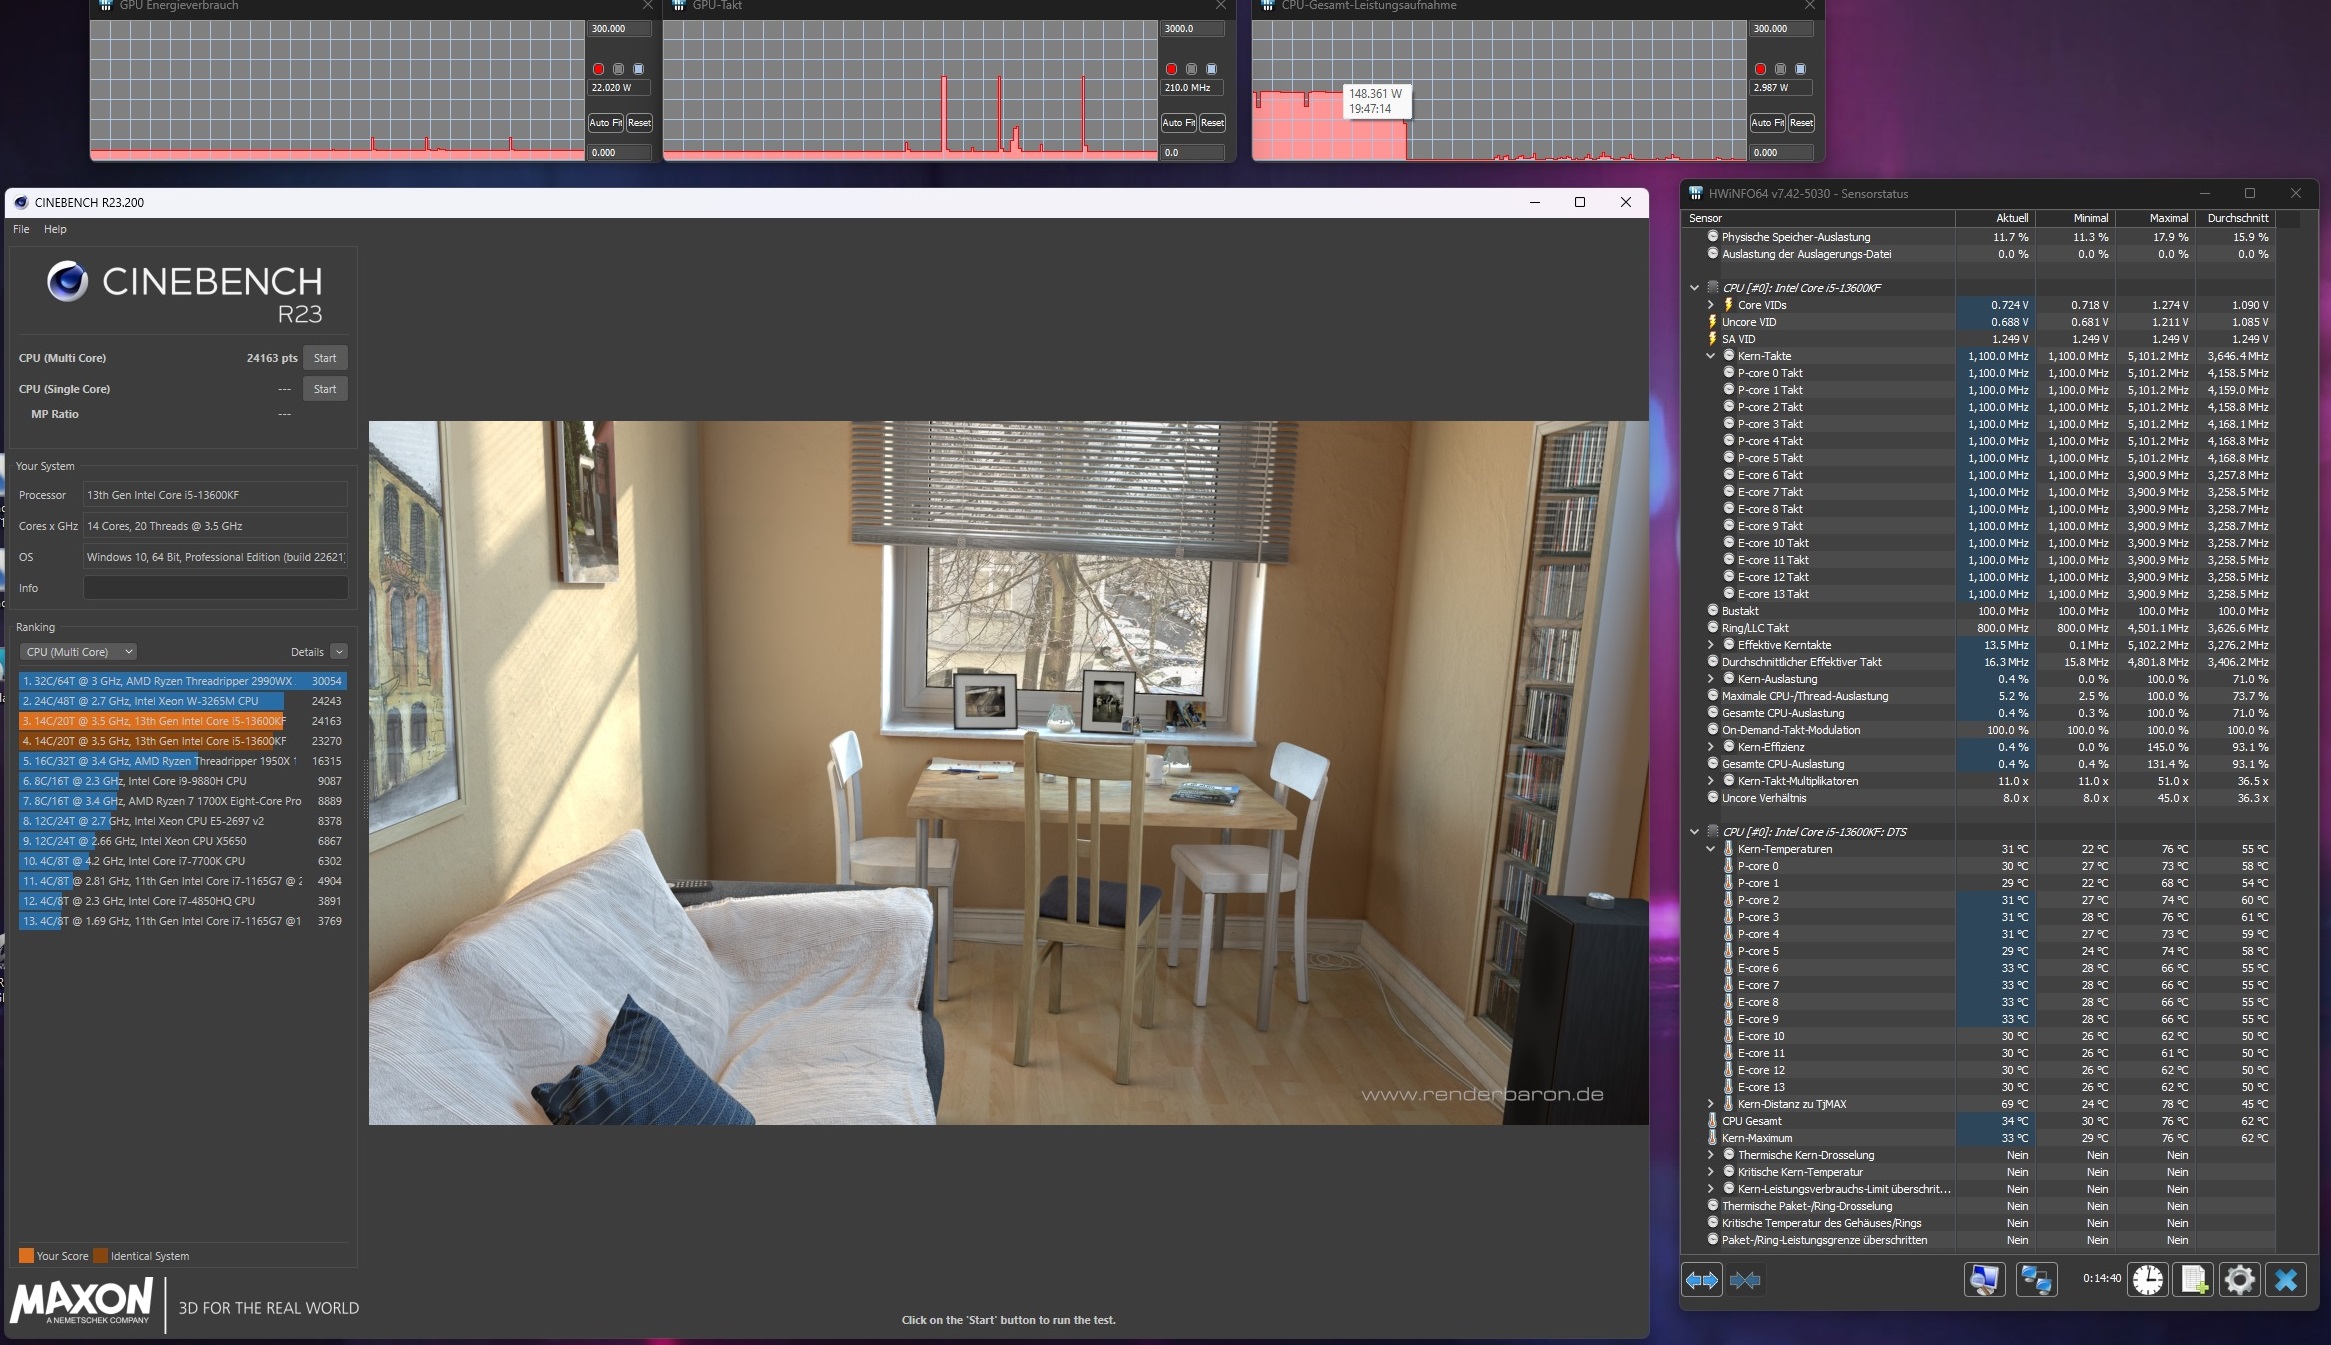Select the gray background option in GPU-Takt window
The image size is (2331, 1345).
[x=1190, y=69]
